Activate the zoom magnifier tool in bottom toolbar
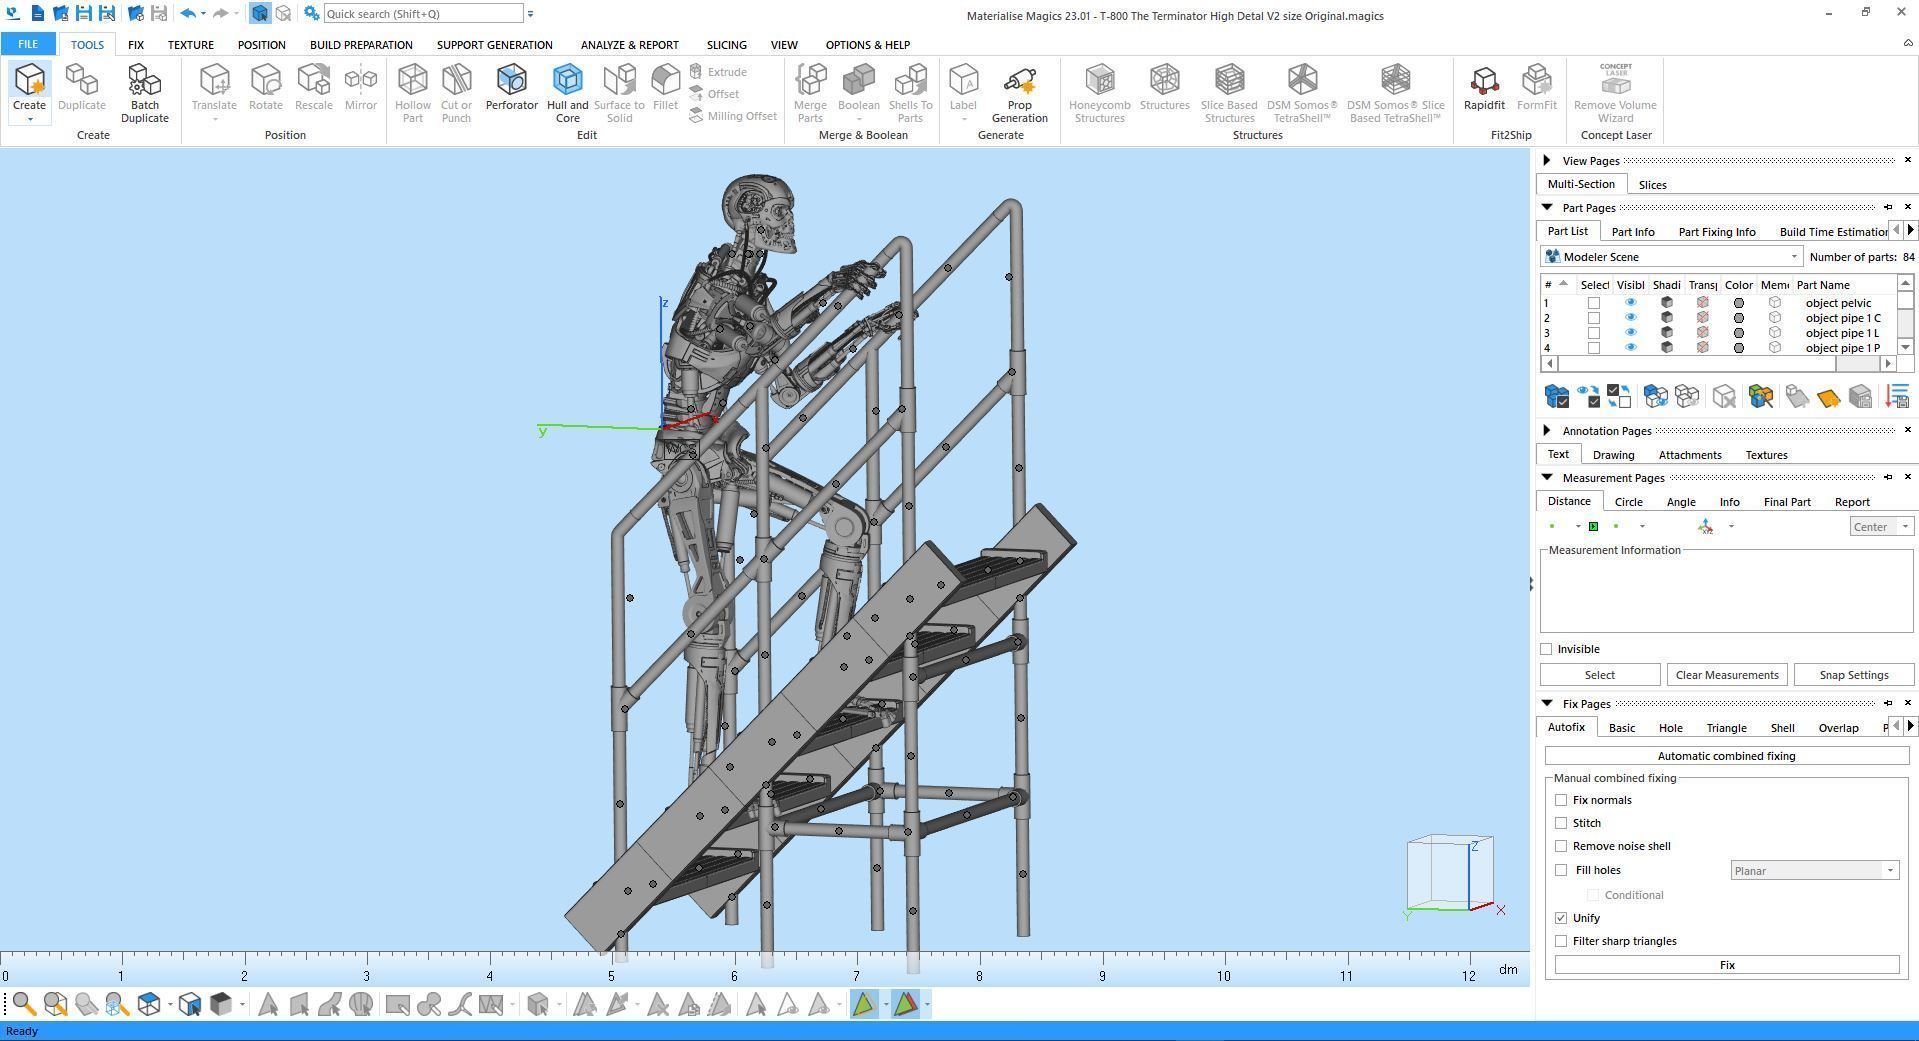The image size is (1919, 1041). pyautogui.click(x=24, y=1004)
